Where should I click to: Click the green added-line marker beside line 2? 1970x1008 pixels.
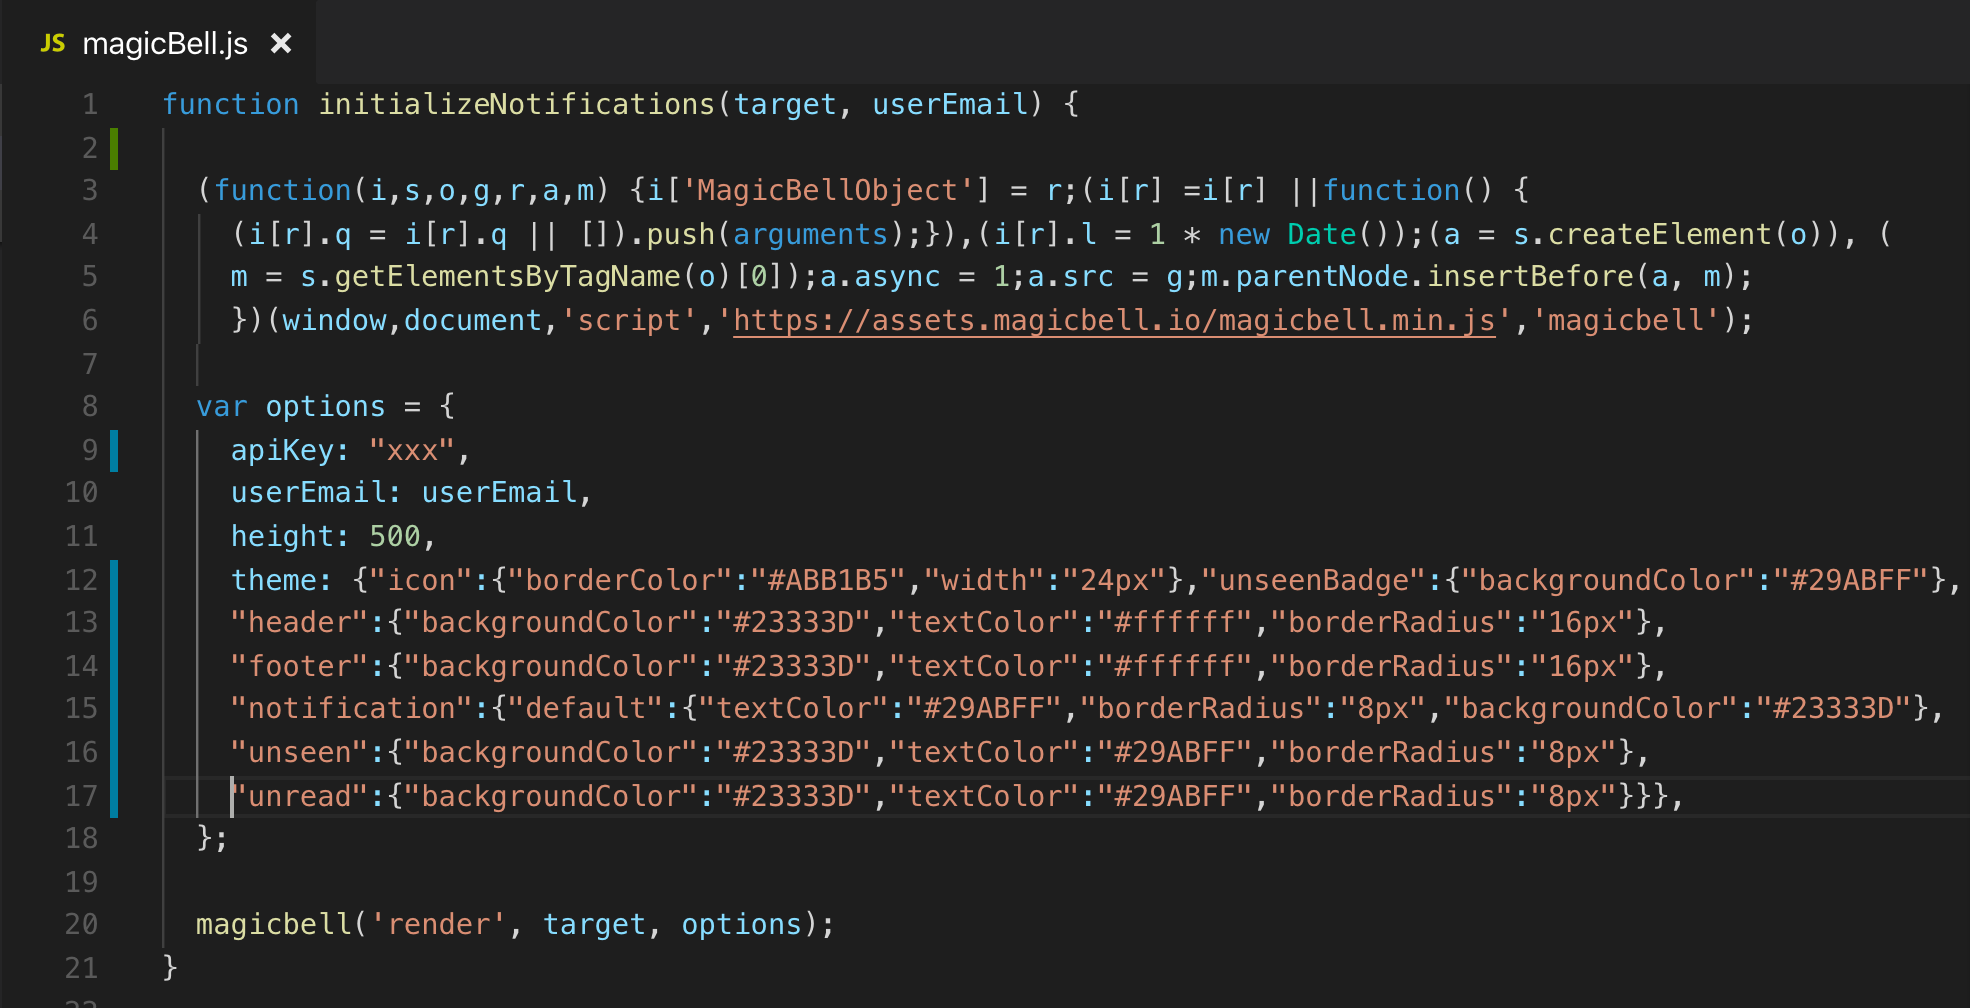(114, 148)
